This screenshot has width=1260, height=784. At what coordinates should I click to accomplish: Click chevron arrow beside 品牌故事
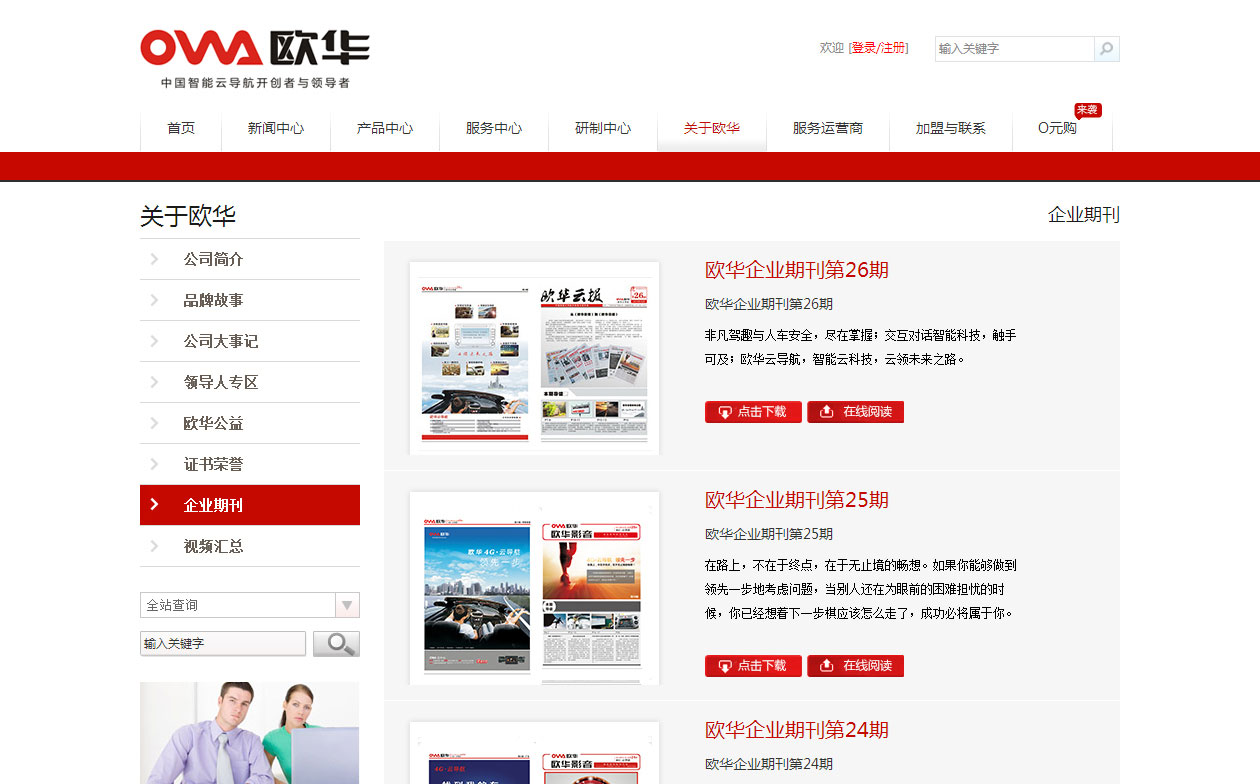(154, 300)
